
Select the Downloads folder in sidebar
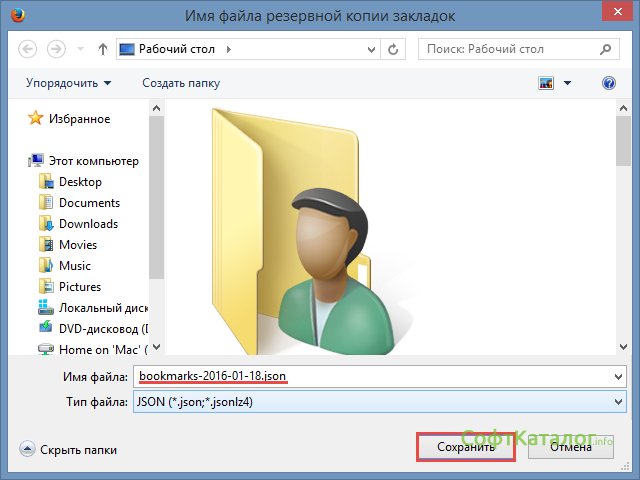pos(88,224)
